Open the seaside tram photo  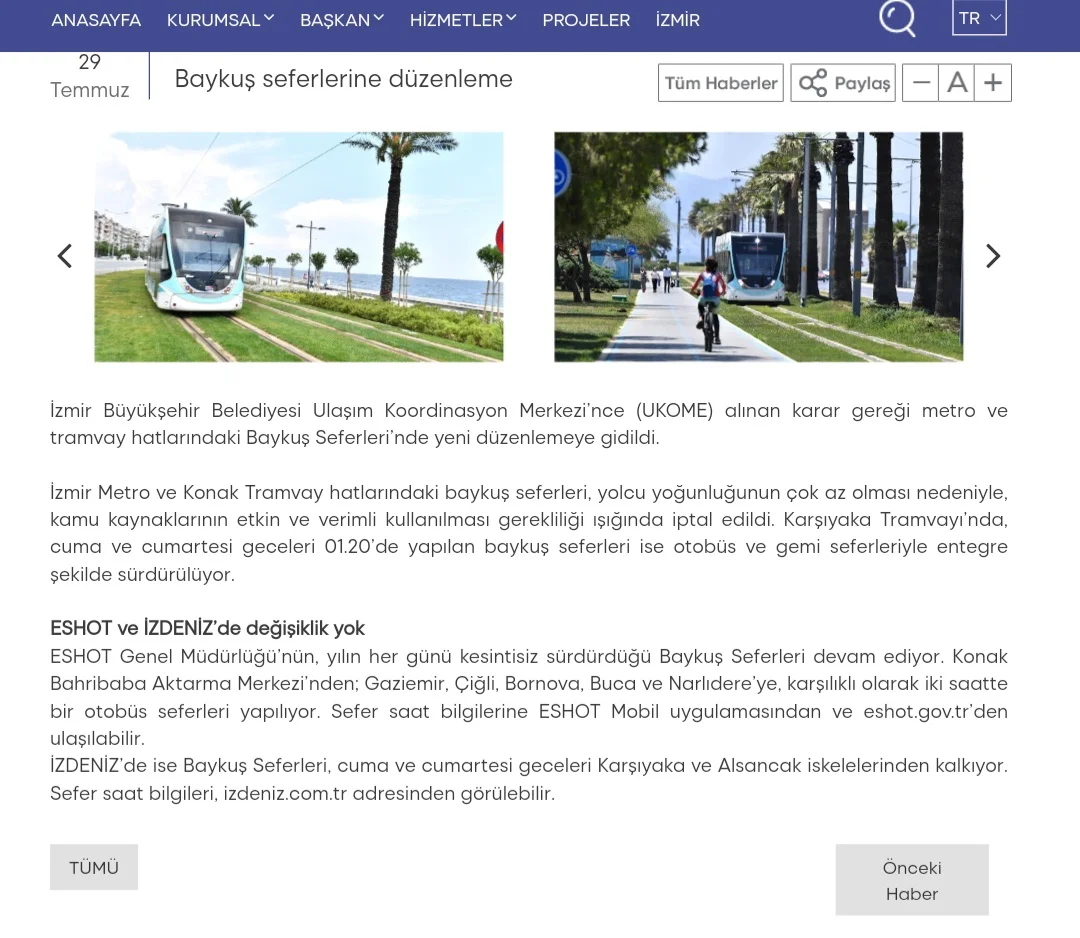[298, 247]
